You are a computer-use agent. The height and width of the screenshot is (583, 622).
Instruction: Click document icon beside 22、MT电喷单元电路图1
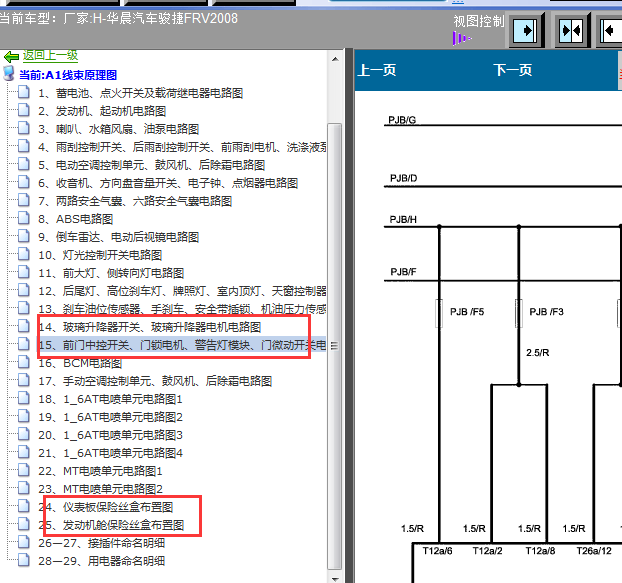click(x=23, y=470)
